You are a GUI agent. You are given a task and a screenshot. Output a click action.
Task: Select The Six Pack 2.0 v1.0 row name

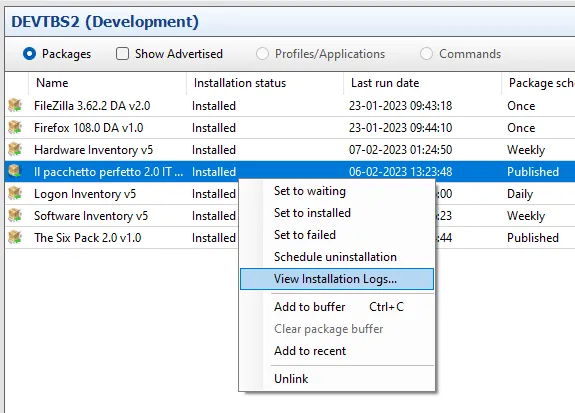click(x=88, y=238)
